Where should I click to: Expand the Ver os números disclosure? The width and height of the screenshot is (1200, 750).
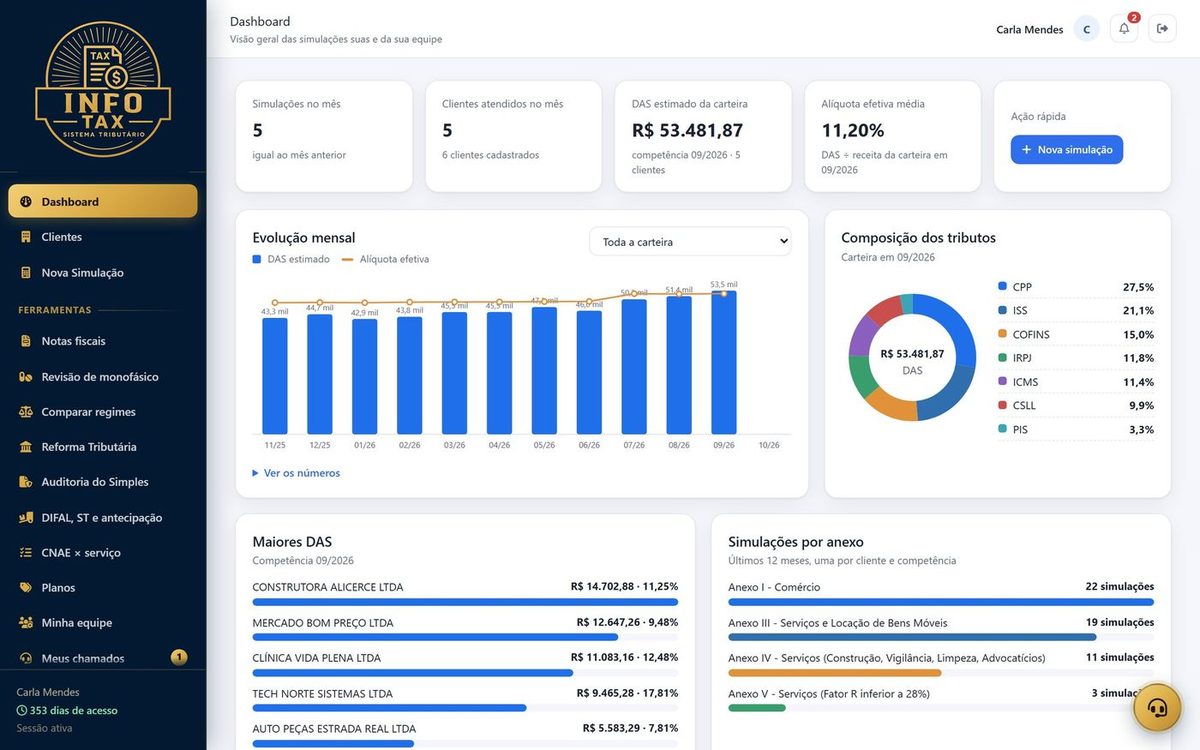(x=296, y=473)
